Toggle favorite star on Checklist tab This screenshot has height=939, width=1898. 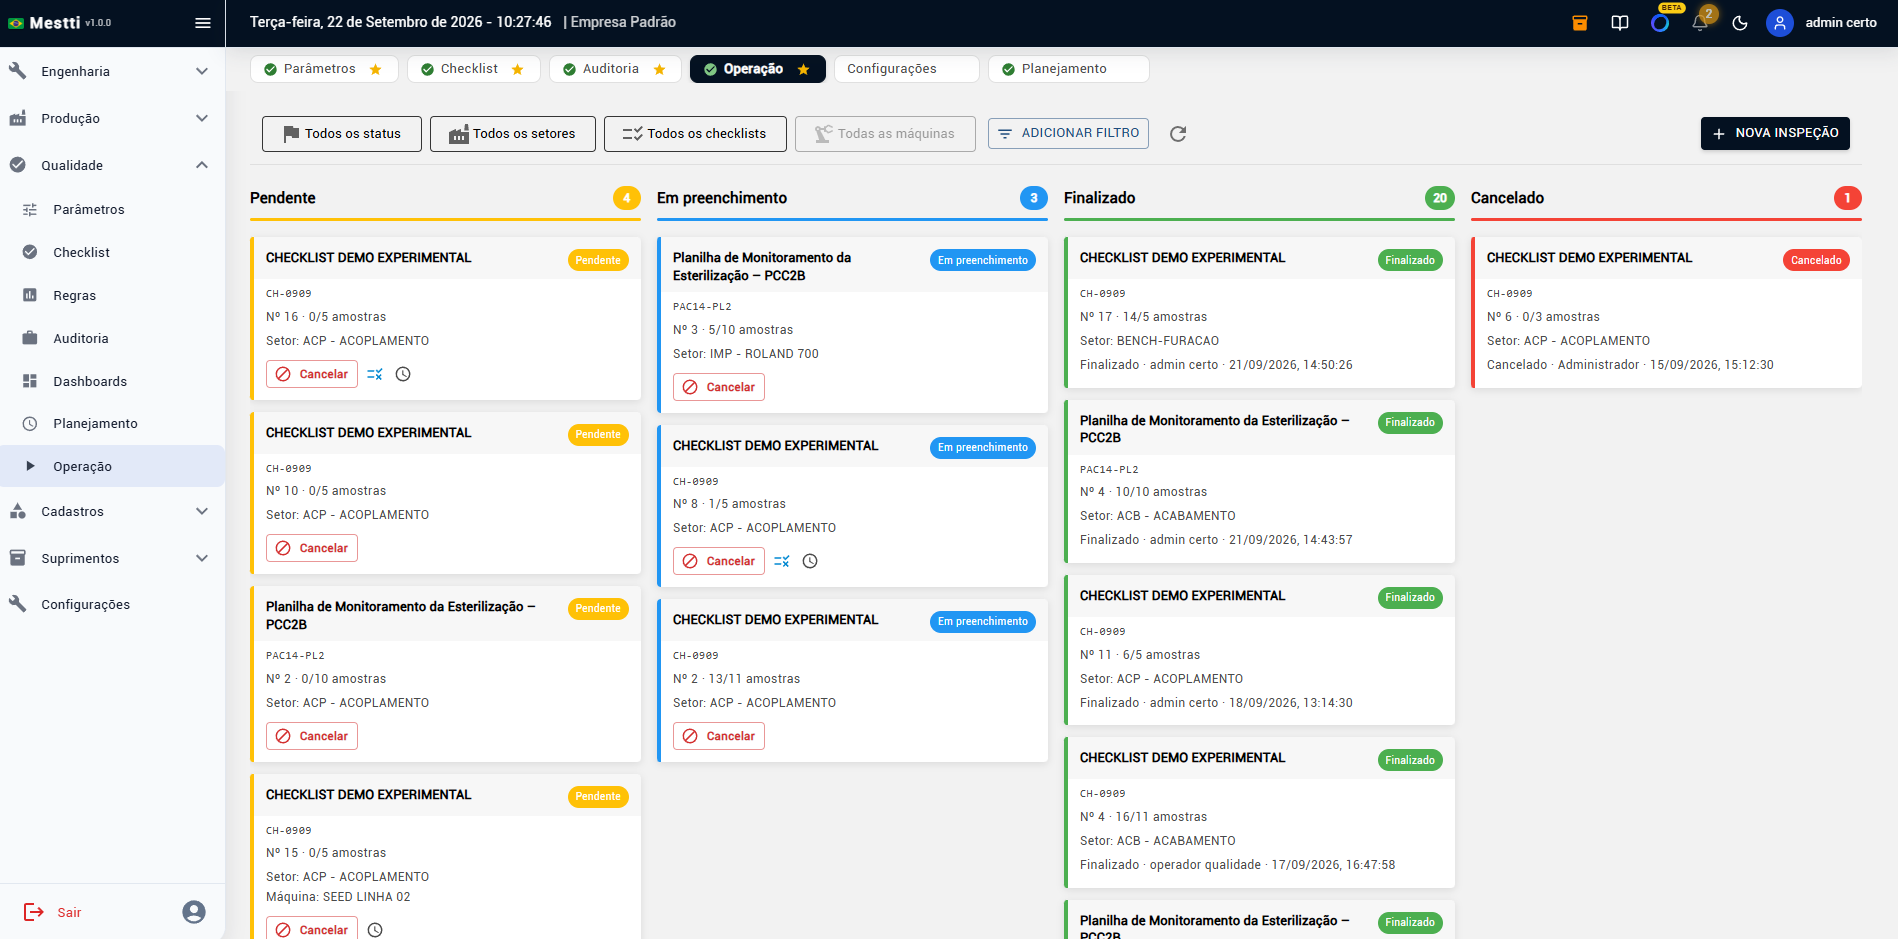coord(518,69)
